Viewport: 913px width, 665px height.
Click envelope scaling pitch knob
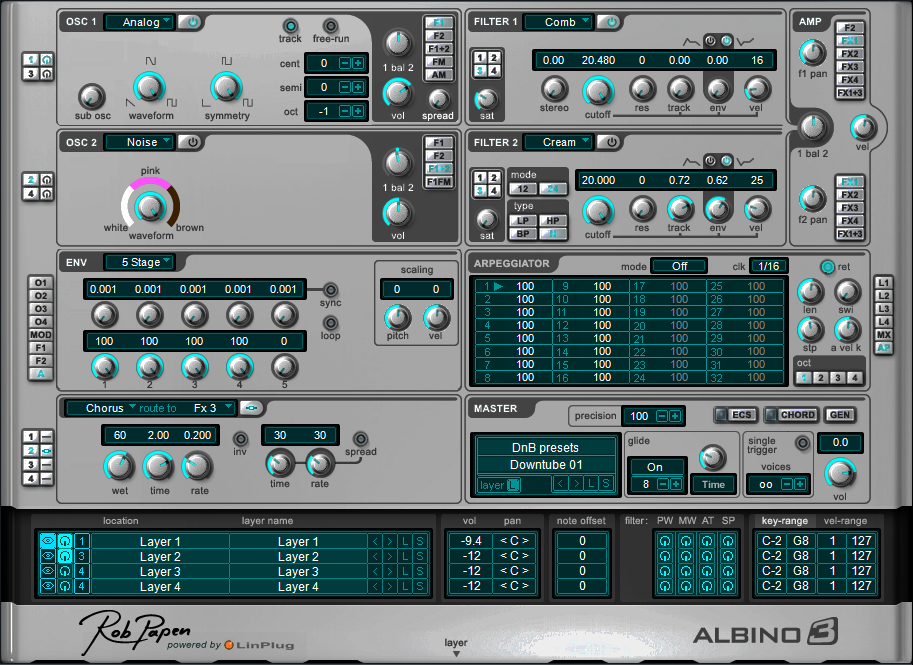(398, 317)
